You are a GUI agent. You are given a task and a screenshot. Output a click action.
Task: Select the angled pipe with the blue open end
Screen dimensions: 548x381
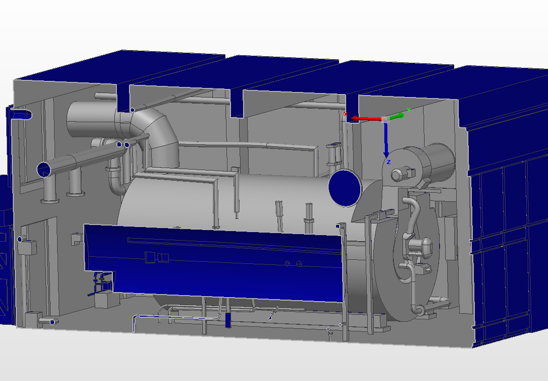(x=83, y=159)
